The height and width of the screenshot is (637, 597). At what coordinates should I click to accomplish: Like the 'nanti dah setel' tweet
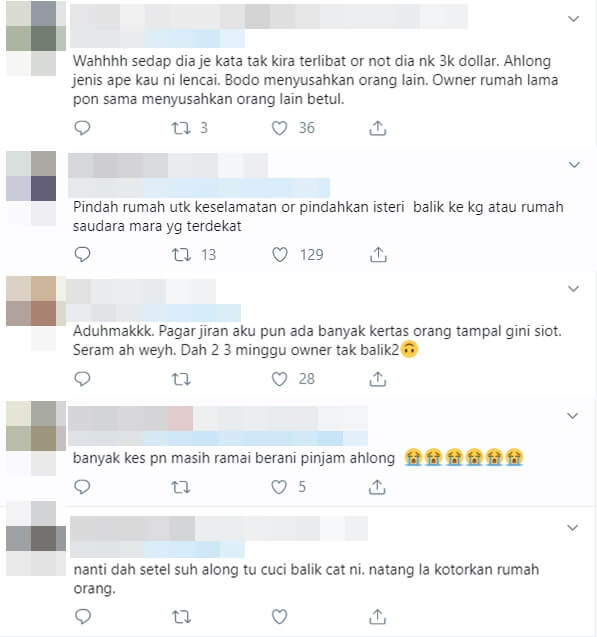279,617
